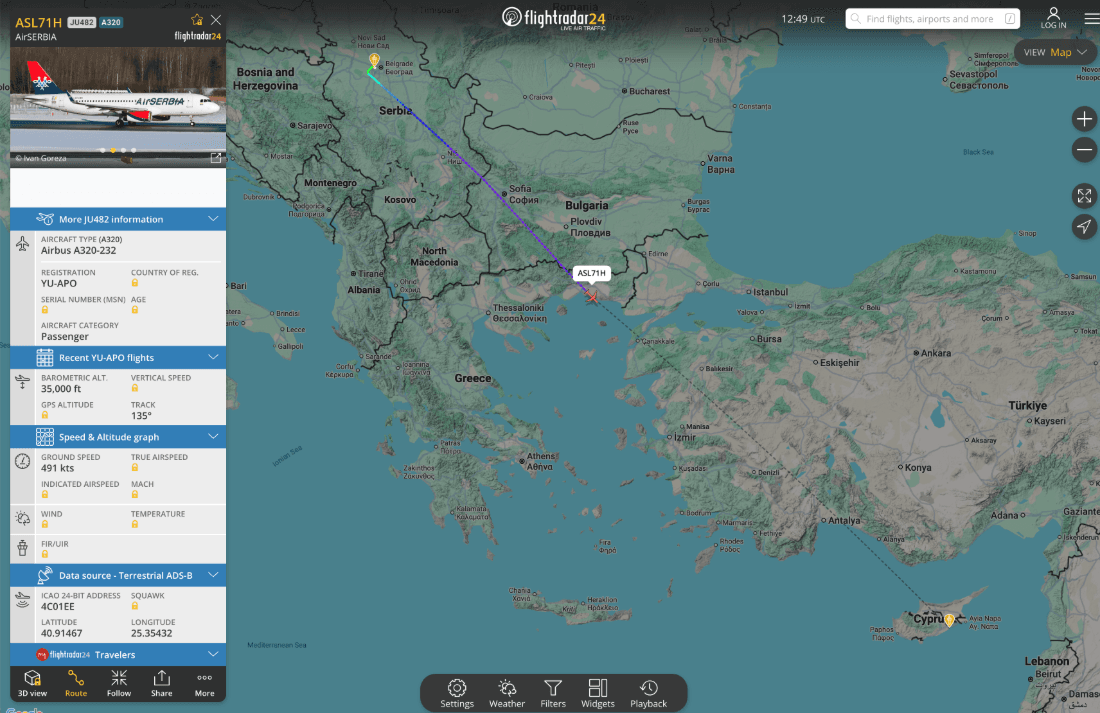Click the registration YU-APO value
The height and width of the screenshot is (713, 1100).
tap(59, 284)
